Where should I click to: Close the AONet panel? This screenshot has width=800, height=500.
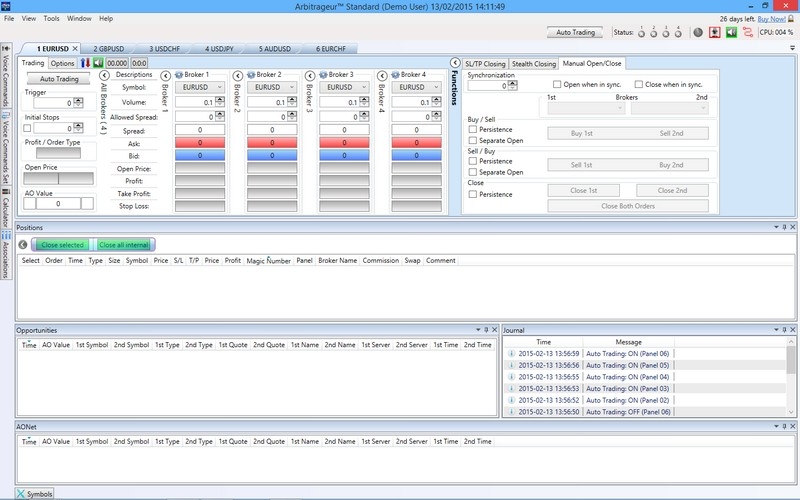(x=793, y=426)
